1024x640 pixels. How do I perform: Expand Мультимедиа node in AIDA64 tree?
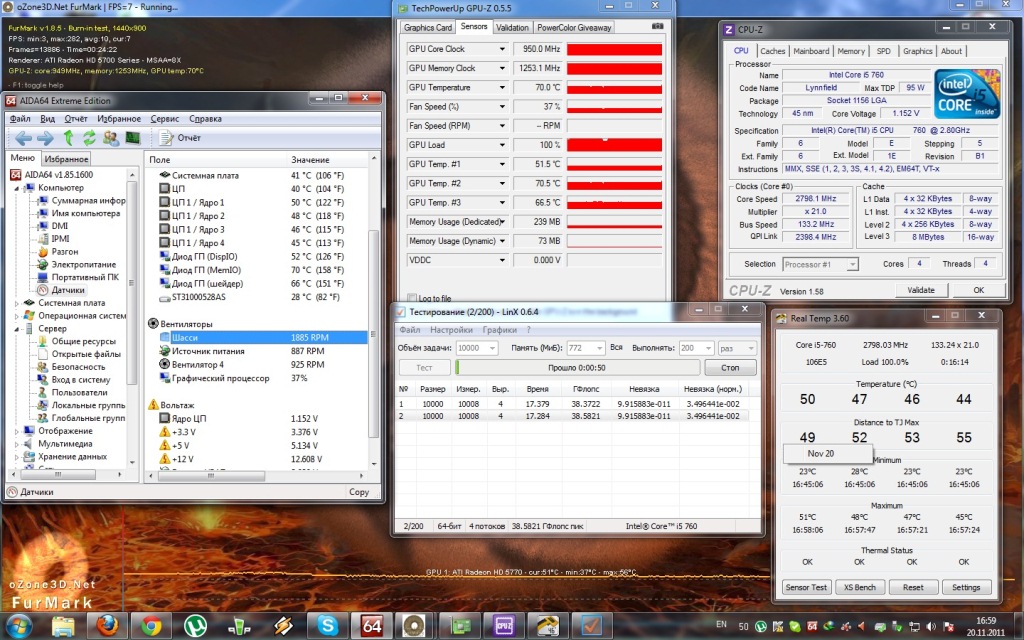(17, 444)
